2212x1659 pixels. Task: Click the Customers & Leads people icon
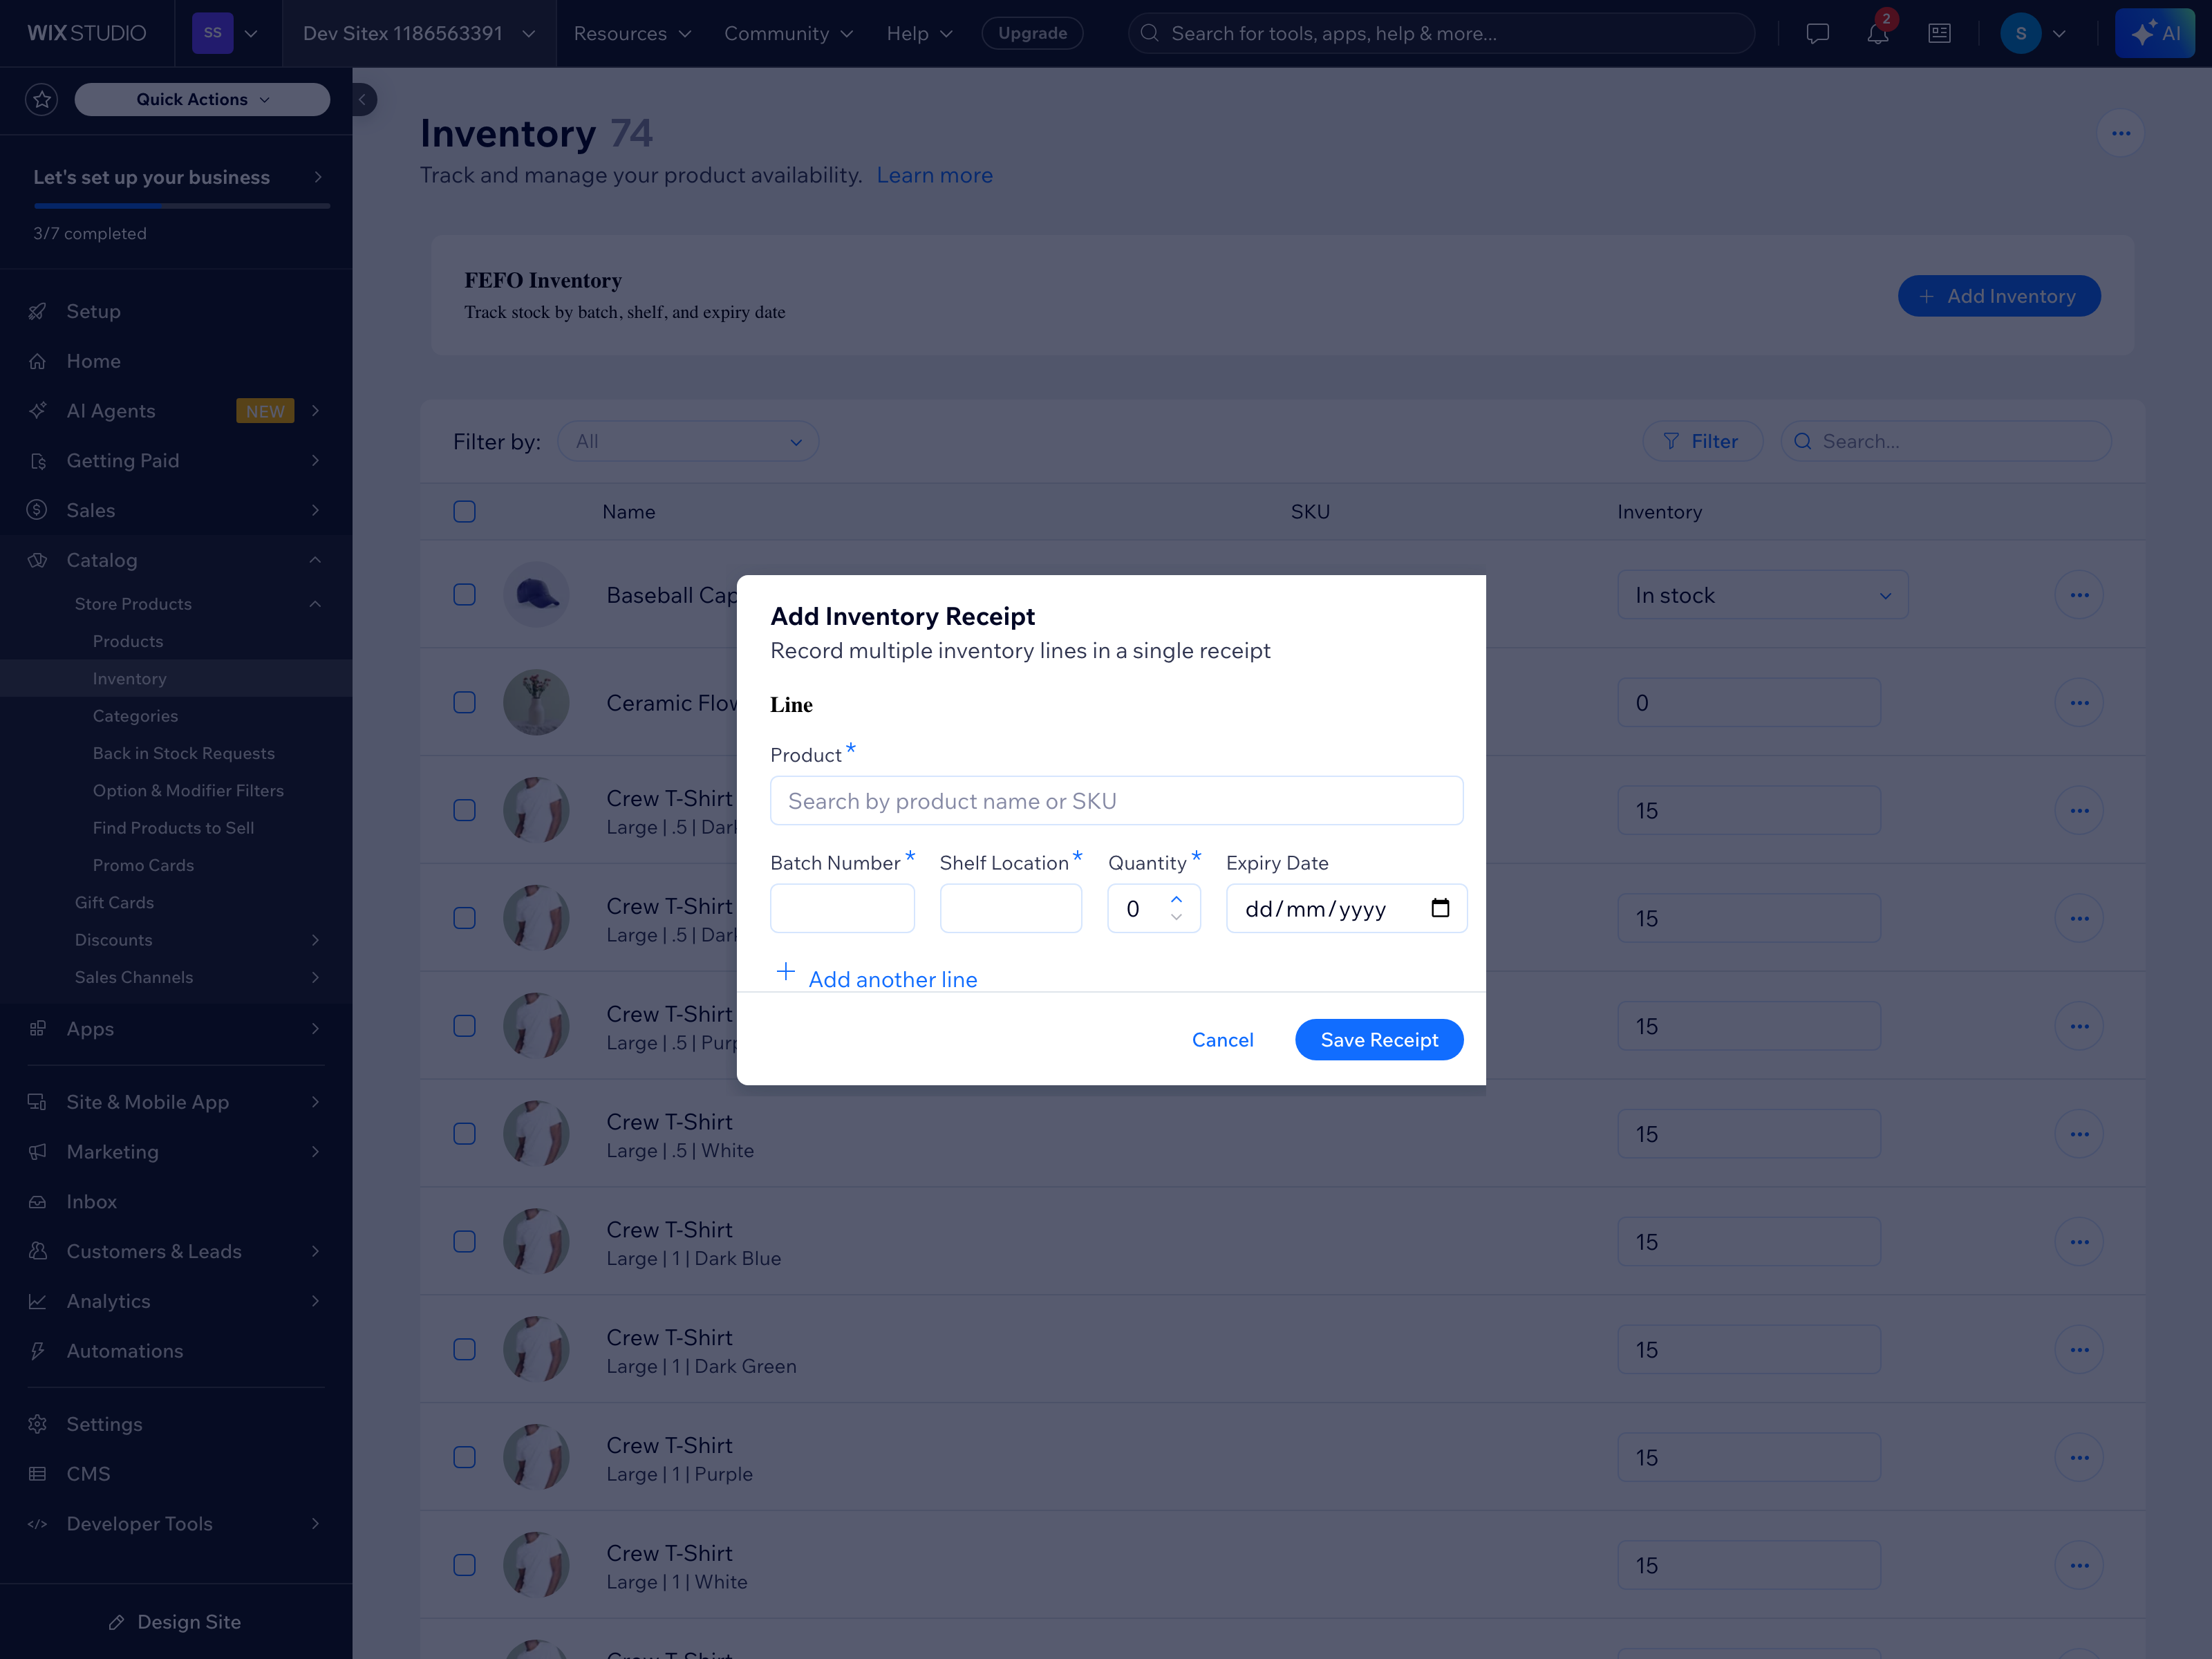(38, 1251)
